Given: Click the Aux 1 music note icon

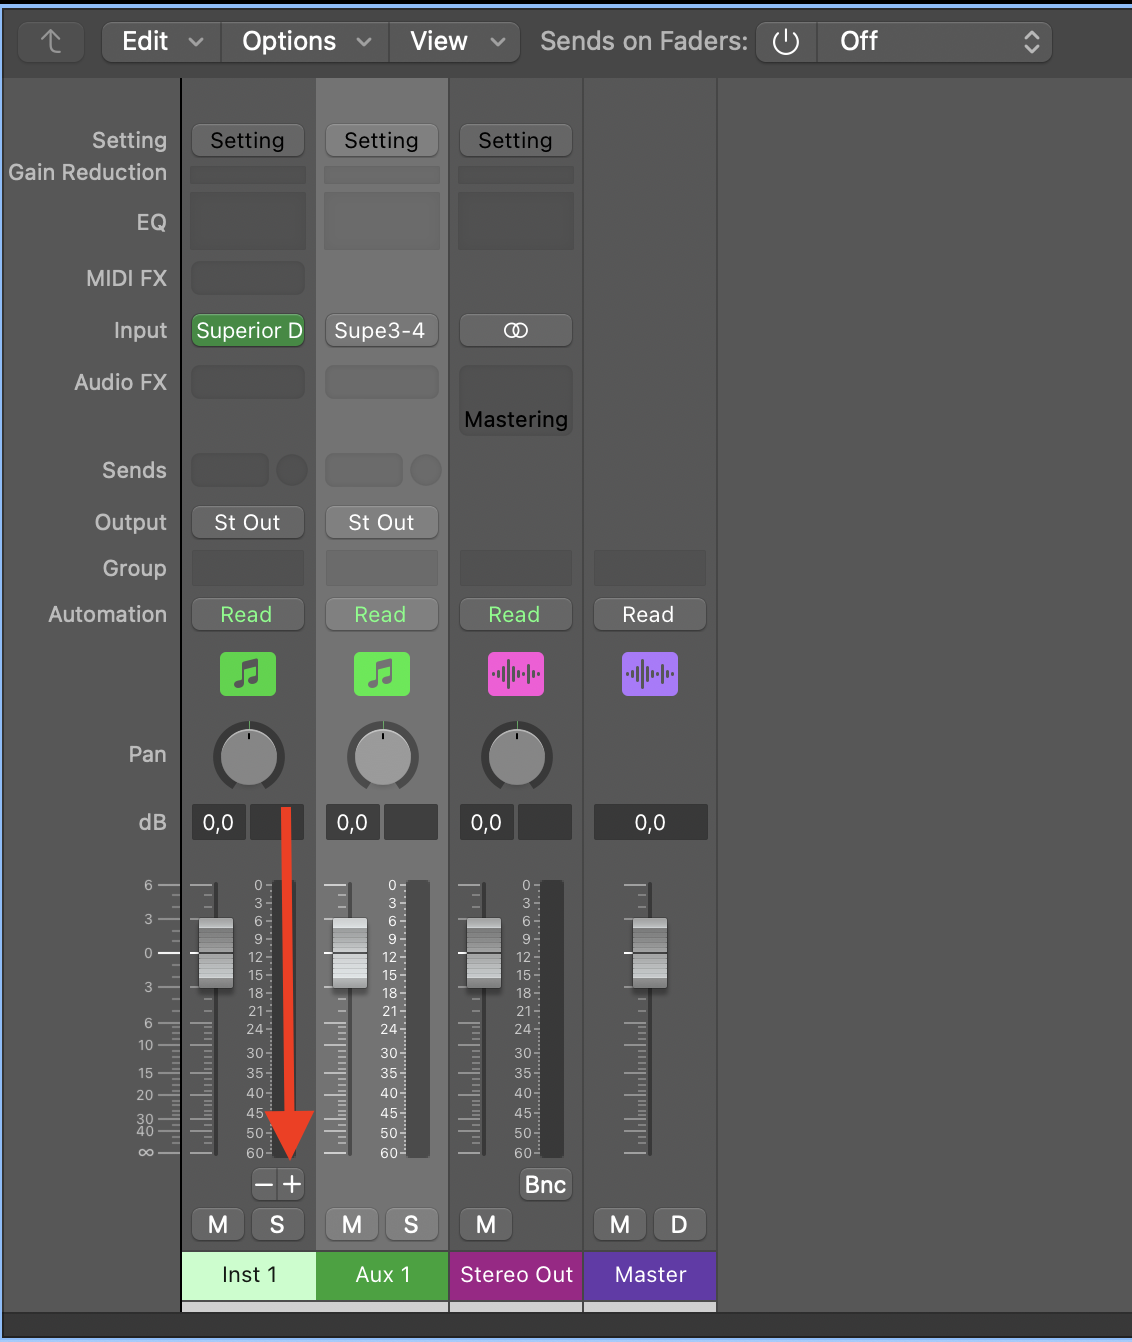Looking at the screenshot, I should click(x=381, y=674).
